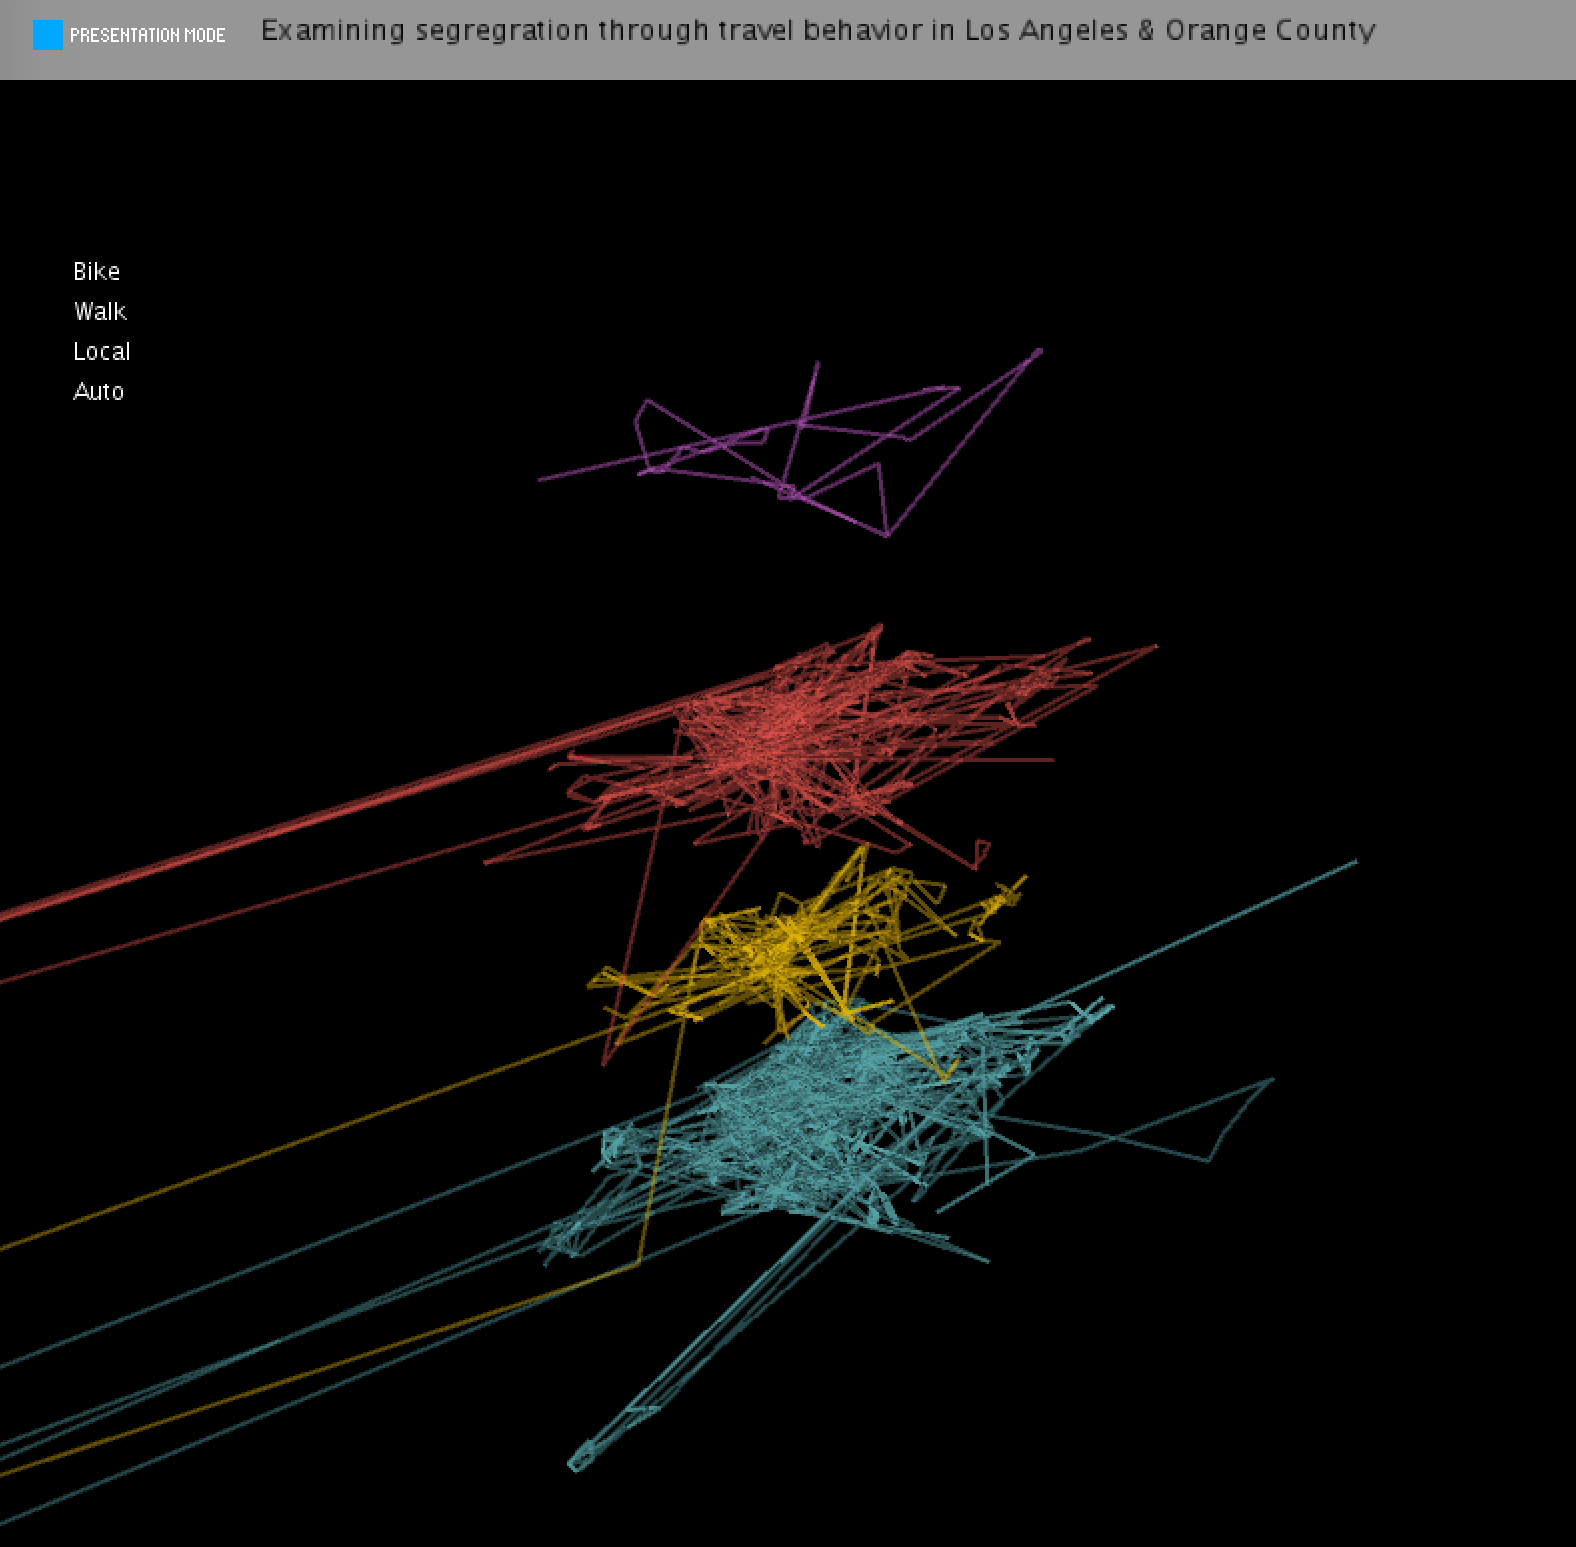Select the Walk travel mode
Image resolution: width=1576 pixels, height=1547 pixels.
pos(100,312)
